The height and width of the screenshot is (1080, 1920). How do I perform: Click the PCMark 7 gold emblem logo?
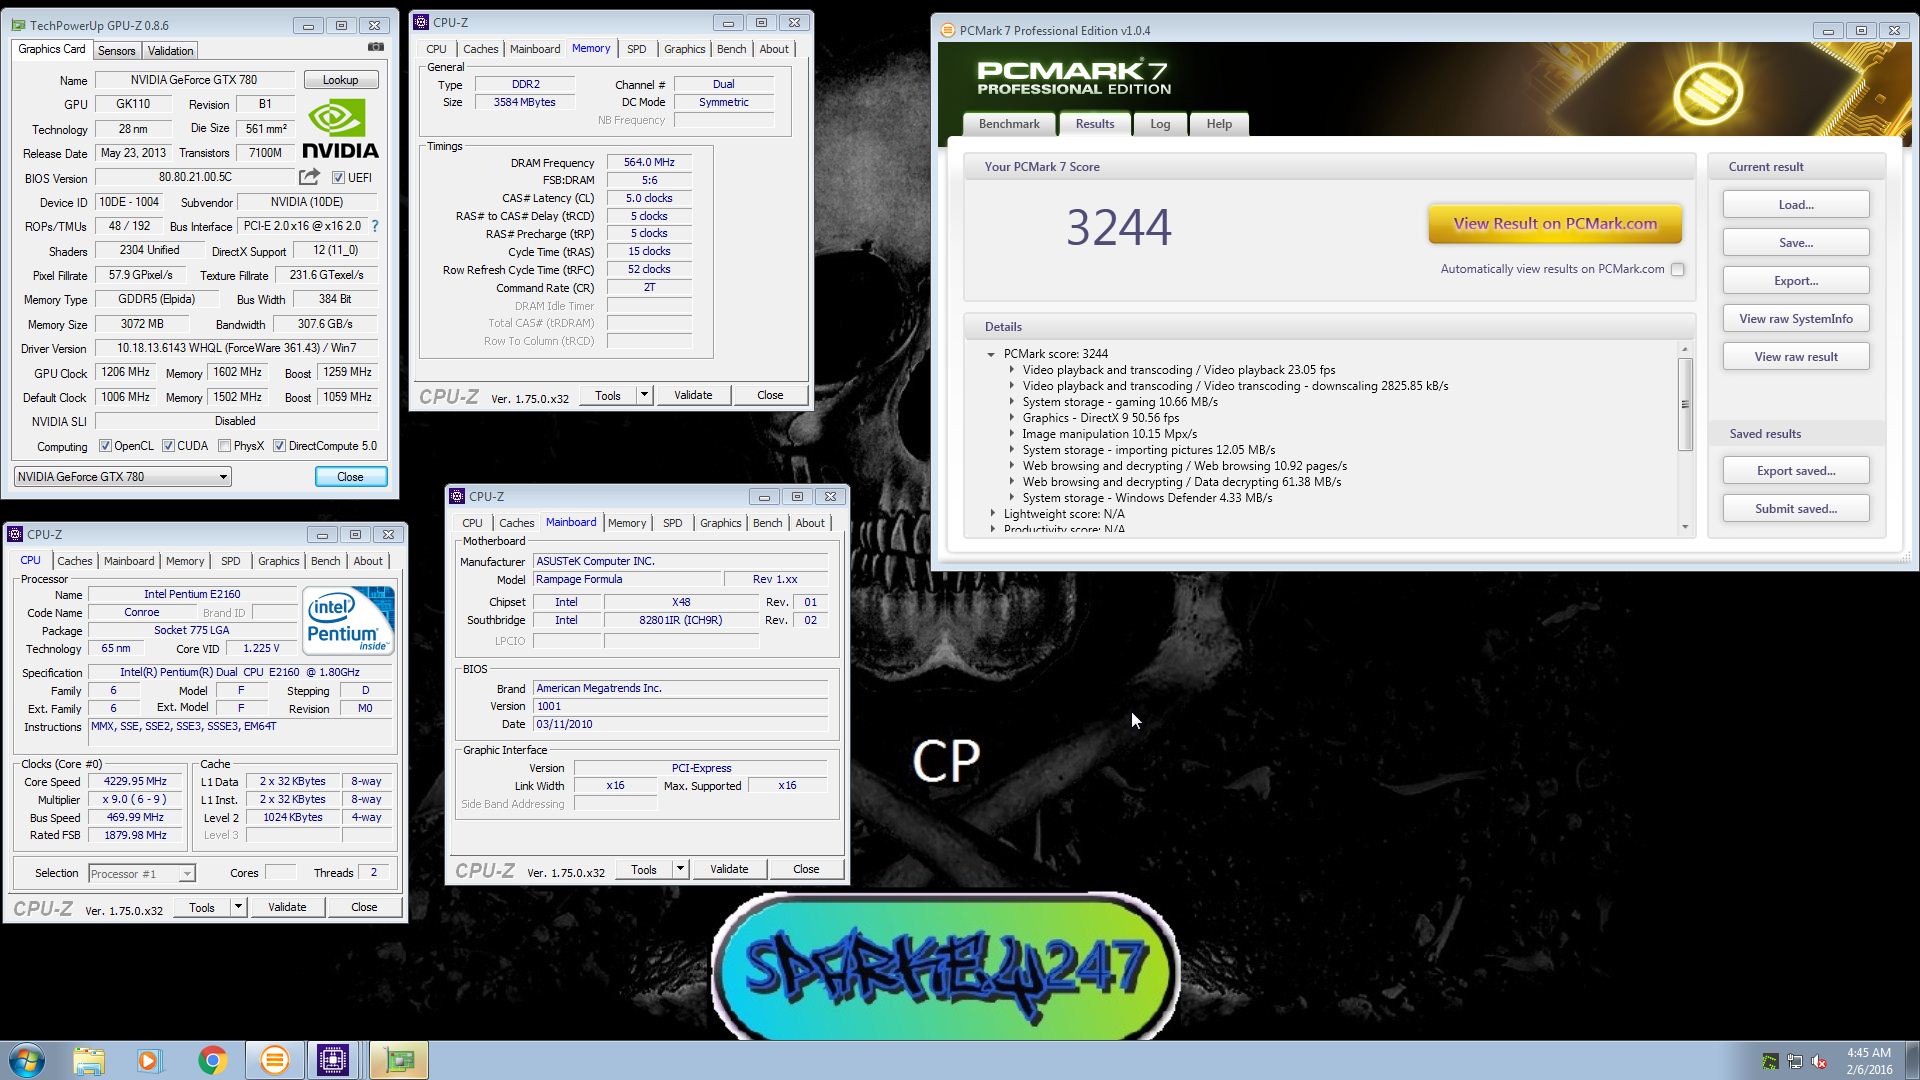pos(1707,93)
